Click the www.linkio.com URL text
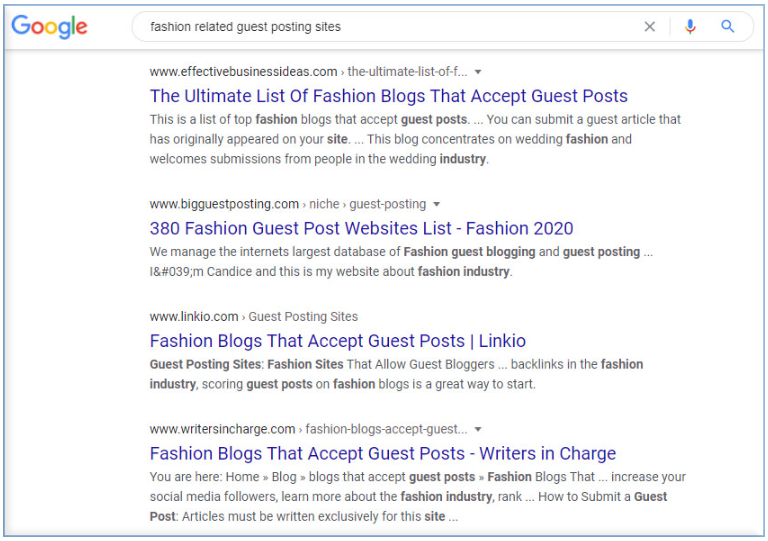This screenshot has height=541, width=768. click(x=194, y=317)
